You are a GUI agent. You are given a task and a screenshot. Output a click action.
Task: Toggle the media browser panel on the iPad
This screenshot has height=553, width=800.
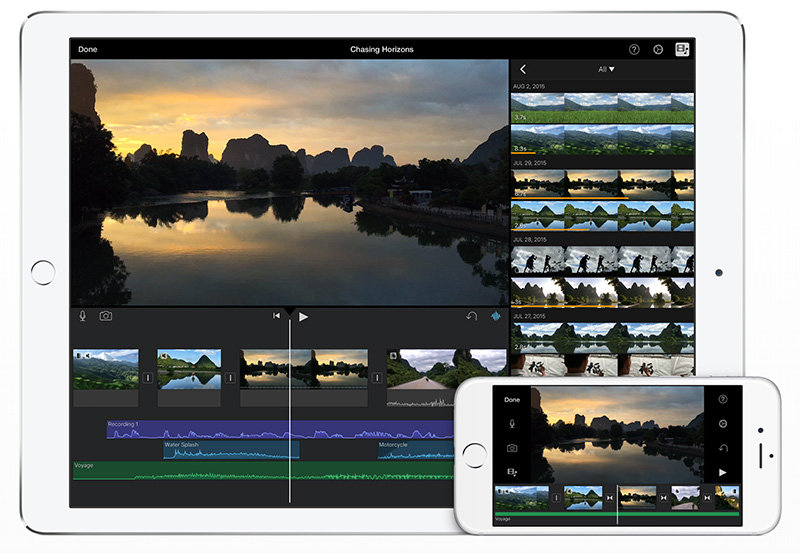683,49
